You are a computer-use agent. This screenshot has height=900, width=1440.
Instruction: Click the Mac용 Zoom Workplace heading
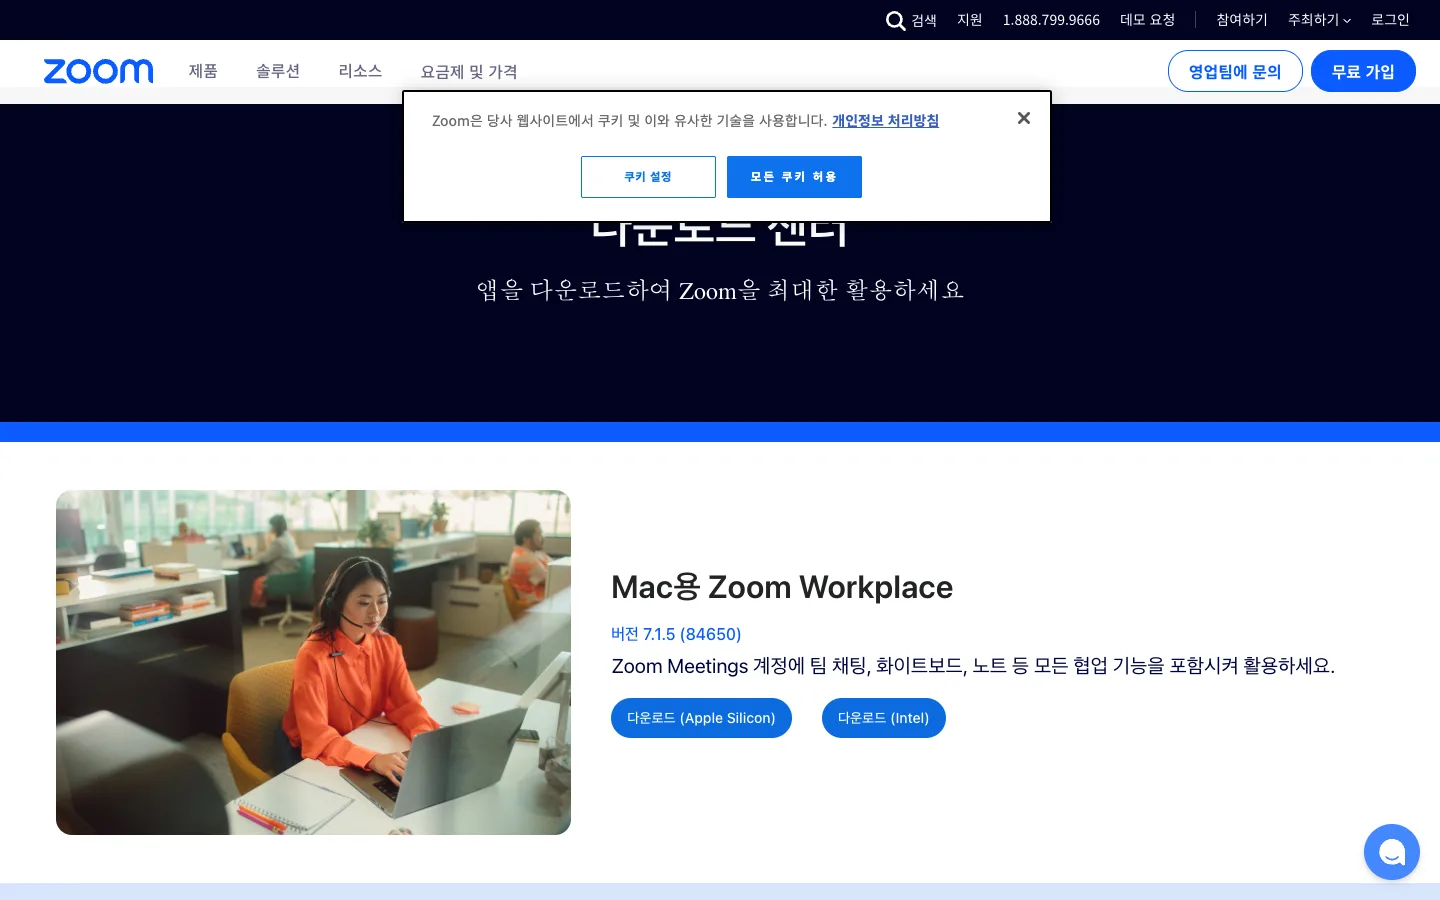[x=782, y=587]
